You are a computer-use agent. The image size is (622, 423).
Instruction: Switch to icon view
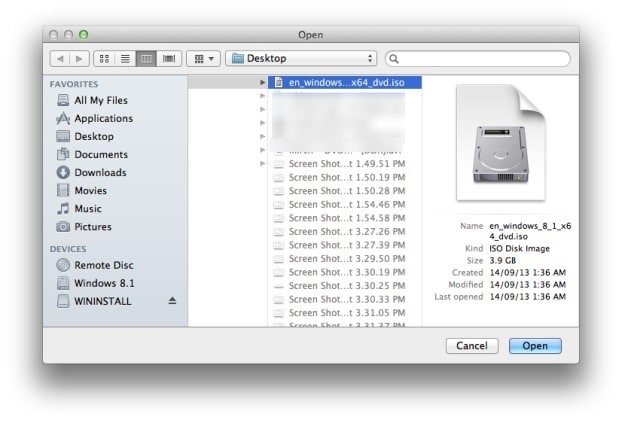[104, 59]
